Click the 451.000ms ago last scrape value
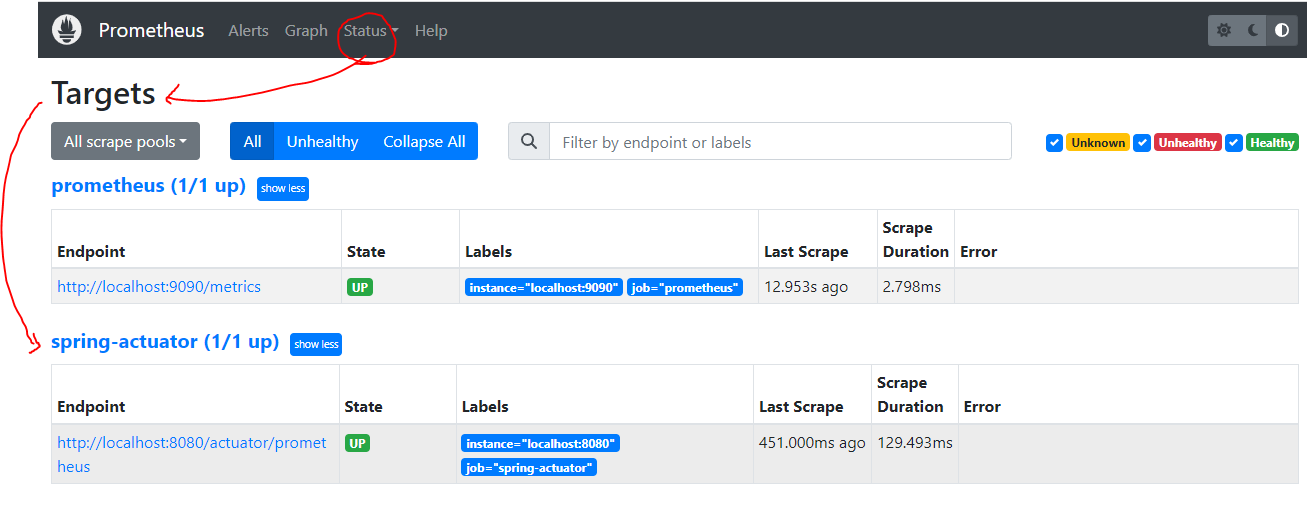Image resolution: width=1307 pixels, height=511 pixels. pos(812,442)
